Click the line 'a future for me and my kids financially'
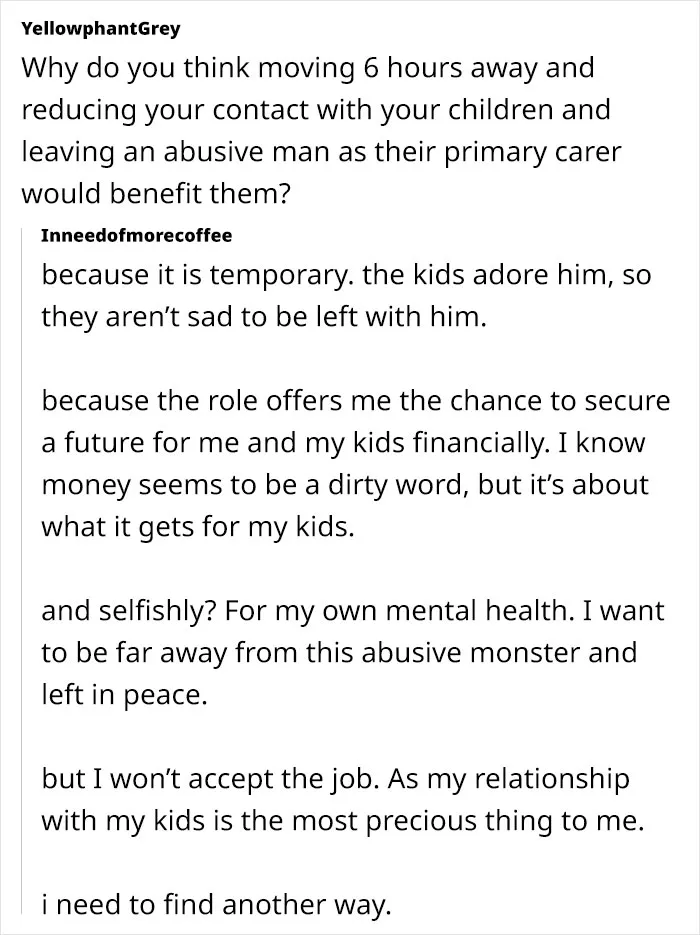This screenshot has width=700, height=935. tap(343, 443)
